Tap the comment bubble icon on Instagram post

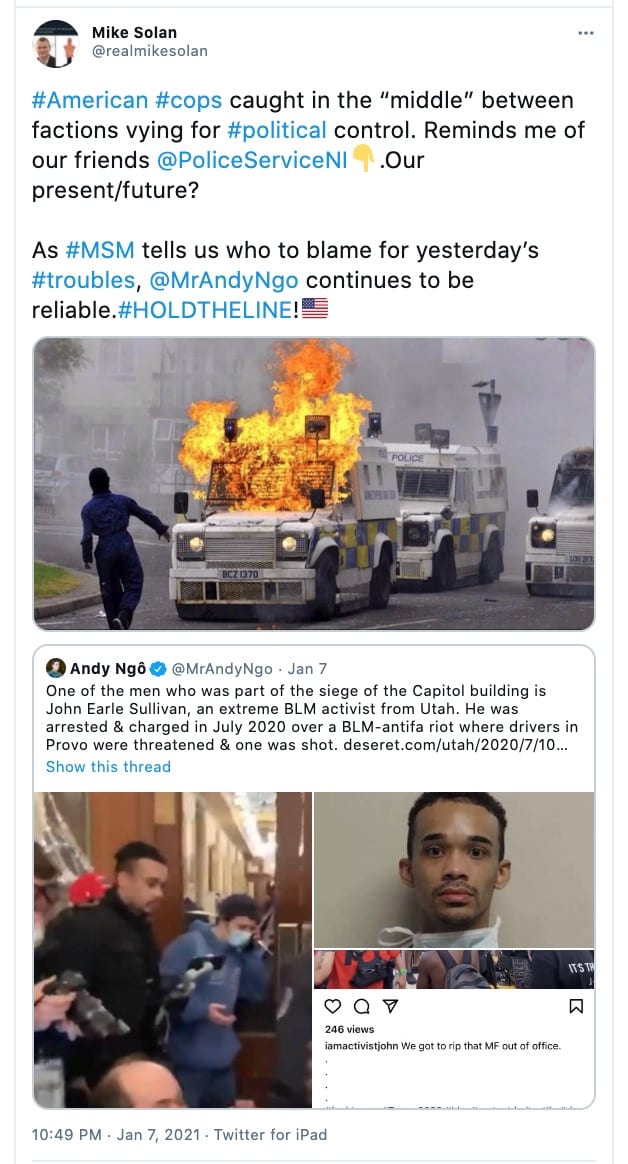[x=362, y=1006]
